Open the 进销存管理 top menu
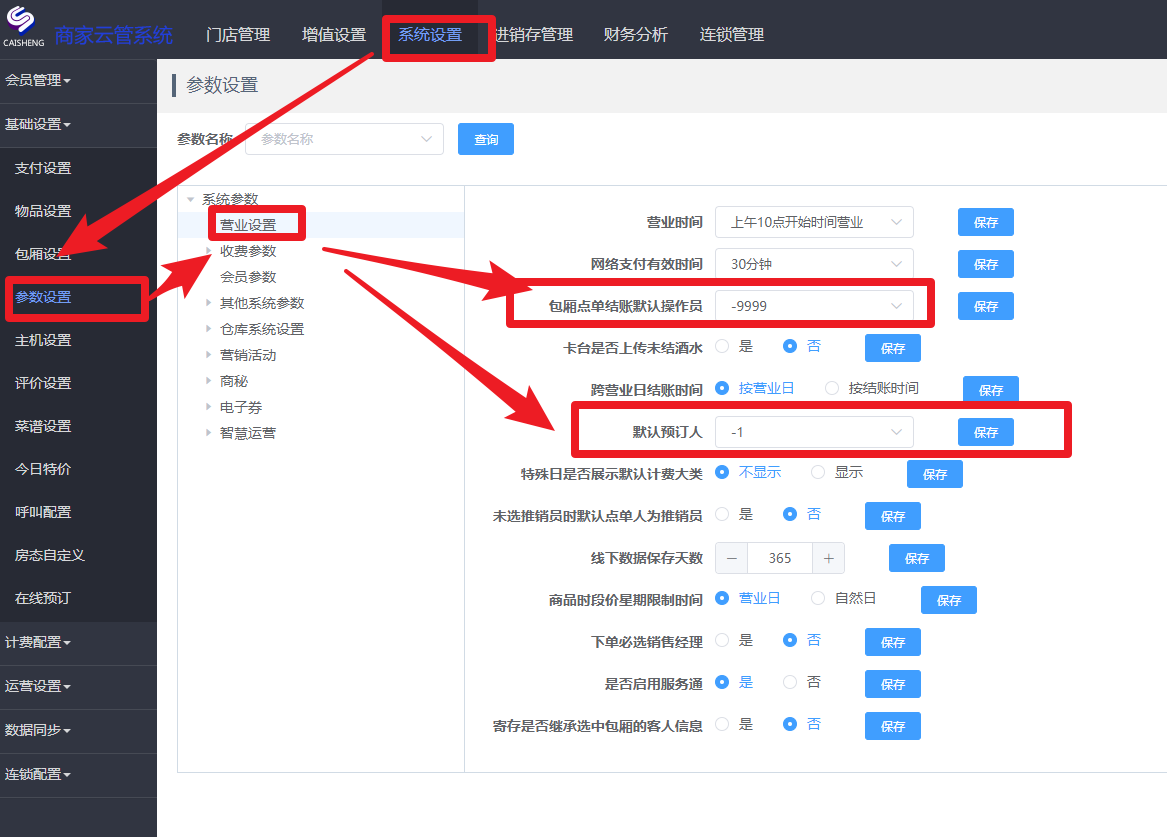Viewport: 1167px width, 837px height. point(534,34)
